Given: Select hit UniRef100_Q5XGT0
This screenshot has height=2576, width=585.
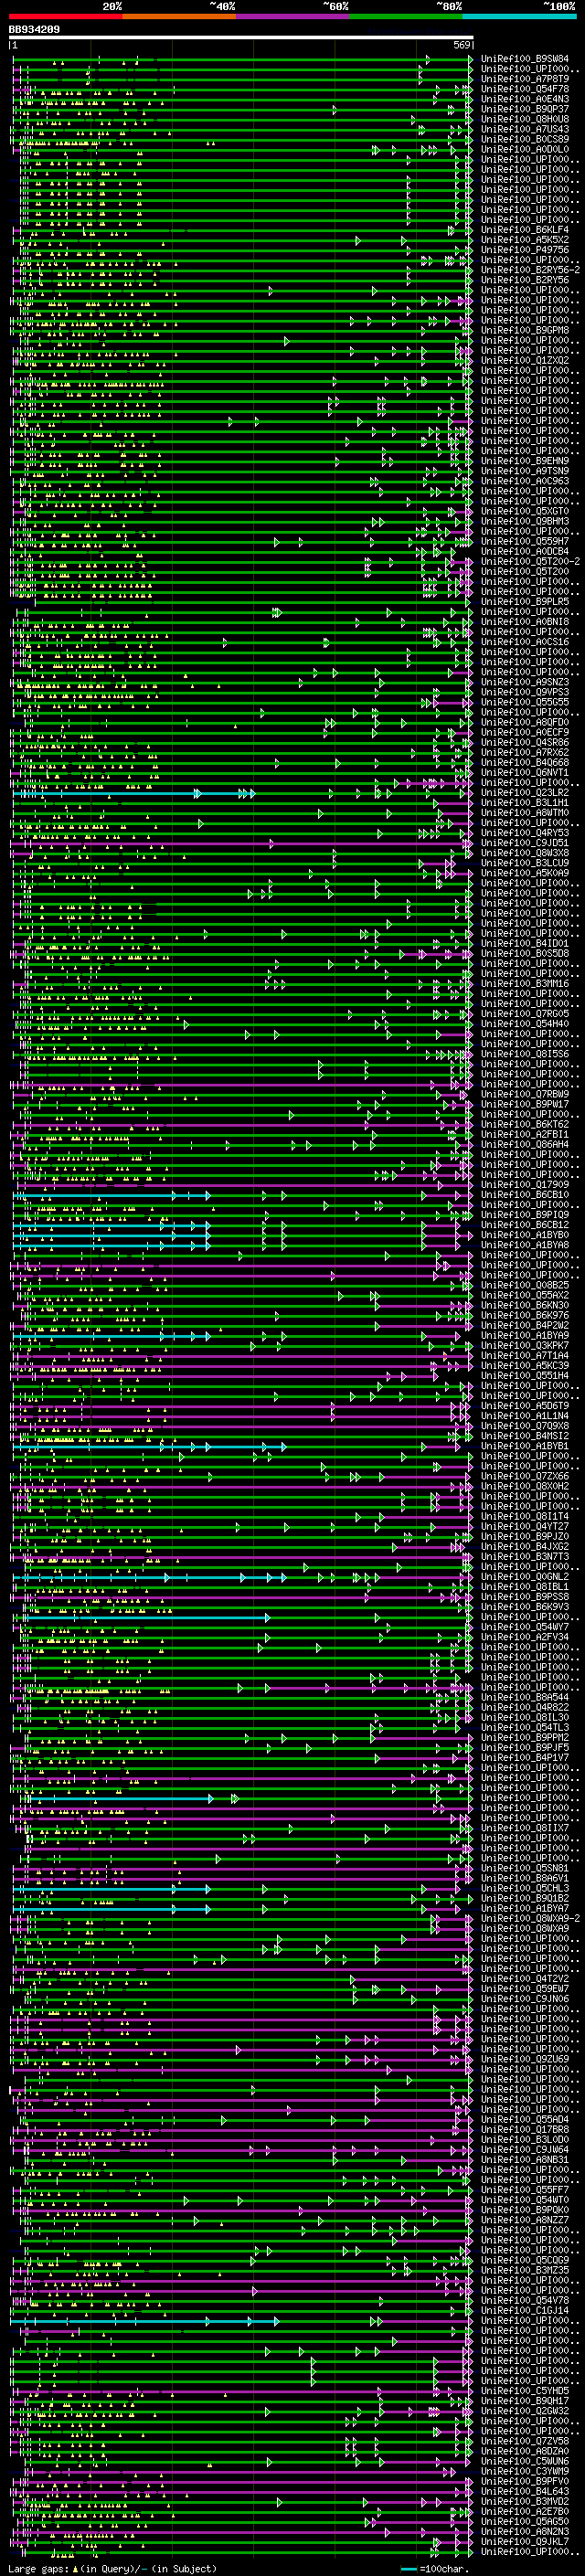Looking at the screenshot, I should pos(525,511).
